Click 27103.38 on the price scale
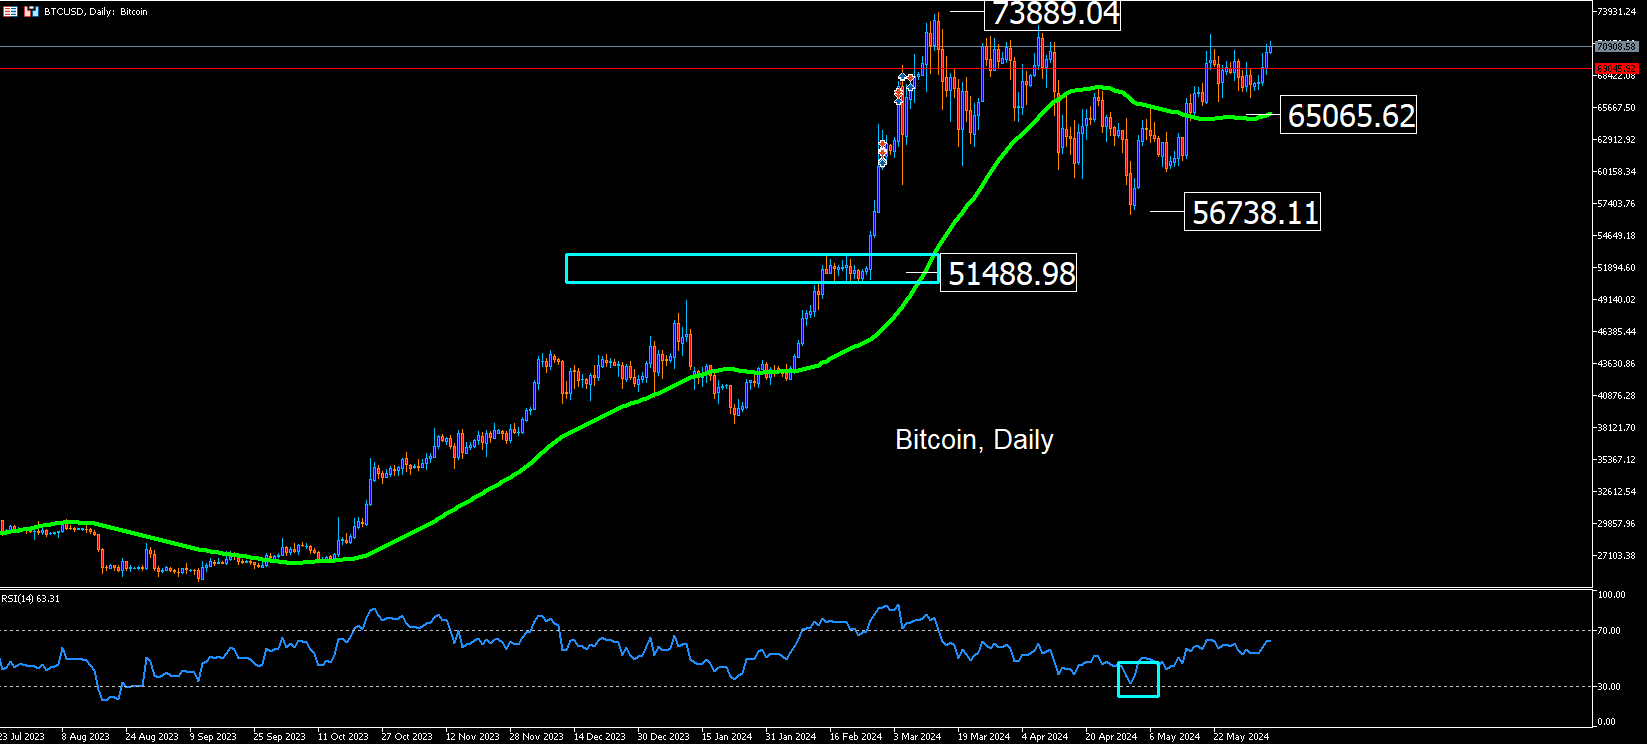The height and width of the screenshot is (744, 1647). coord(1617,556)
